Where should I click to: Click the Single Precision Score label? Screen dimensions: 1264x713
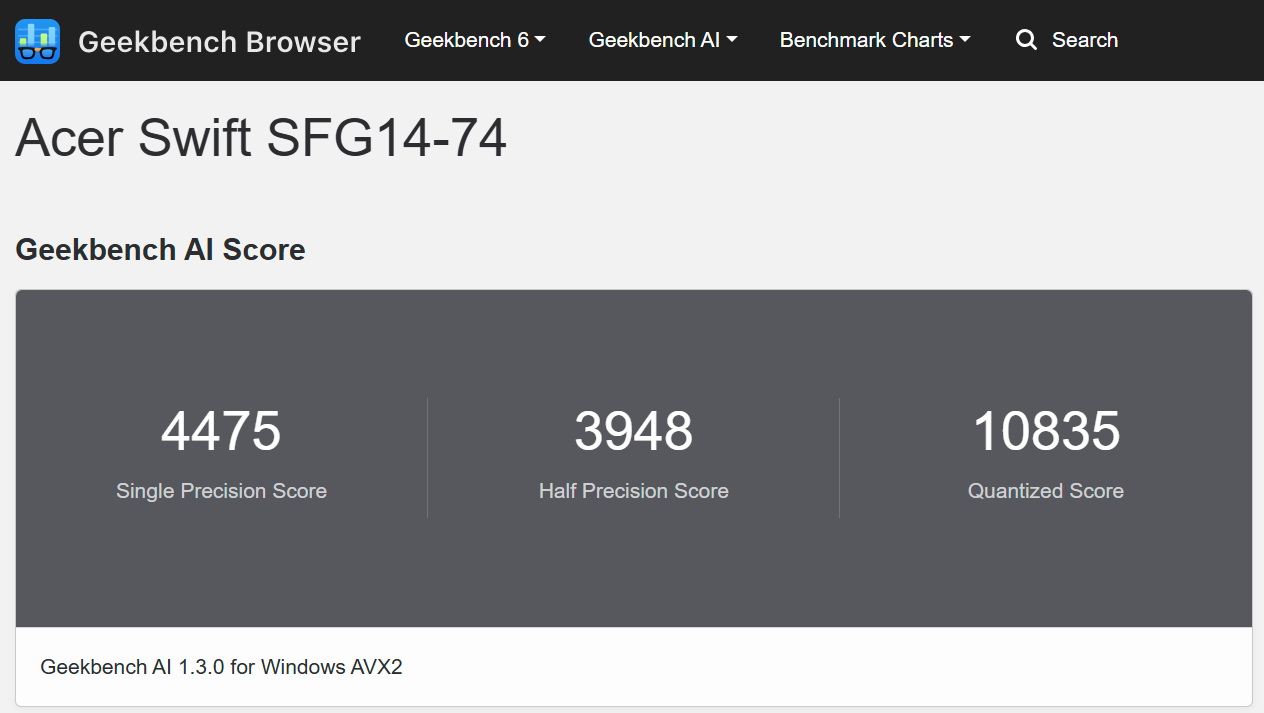(221, 491)
